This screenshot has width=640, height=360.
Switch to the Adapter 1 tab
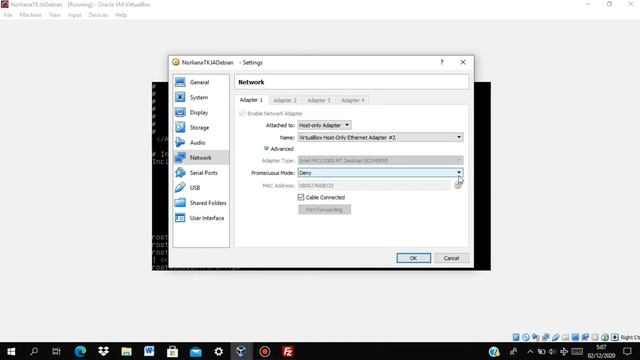pyautogui.click(x=251, y=100)
